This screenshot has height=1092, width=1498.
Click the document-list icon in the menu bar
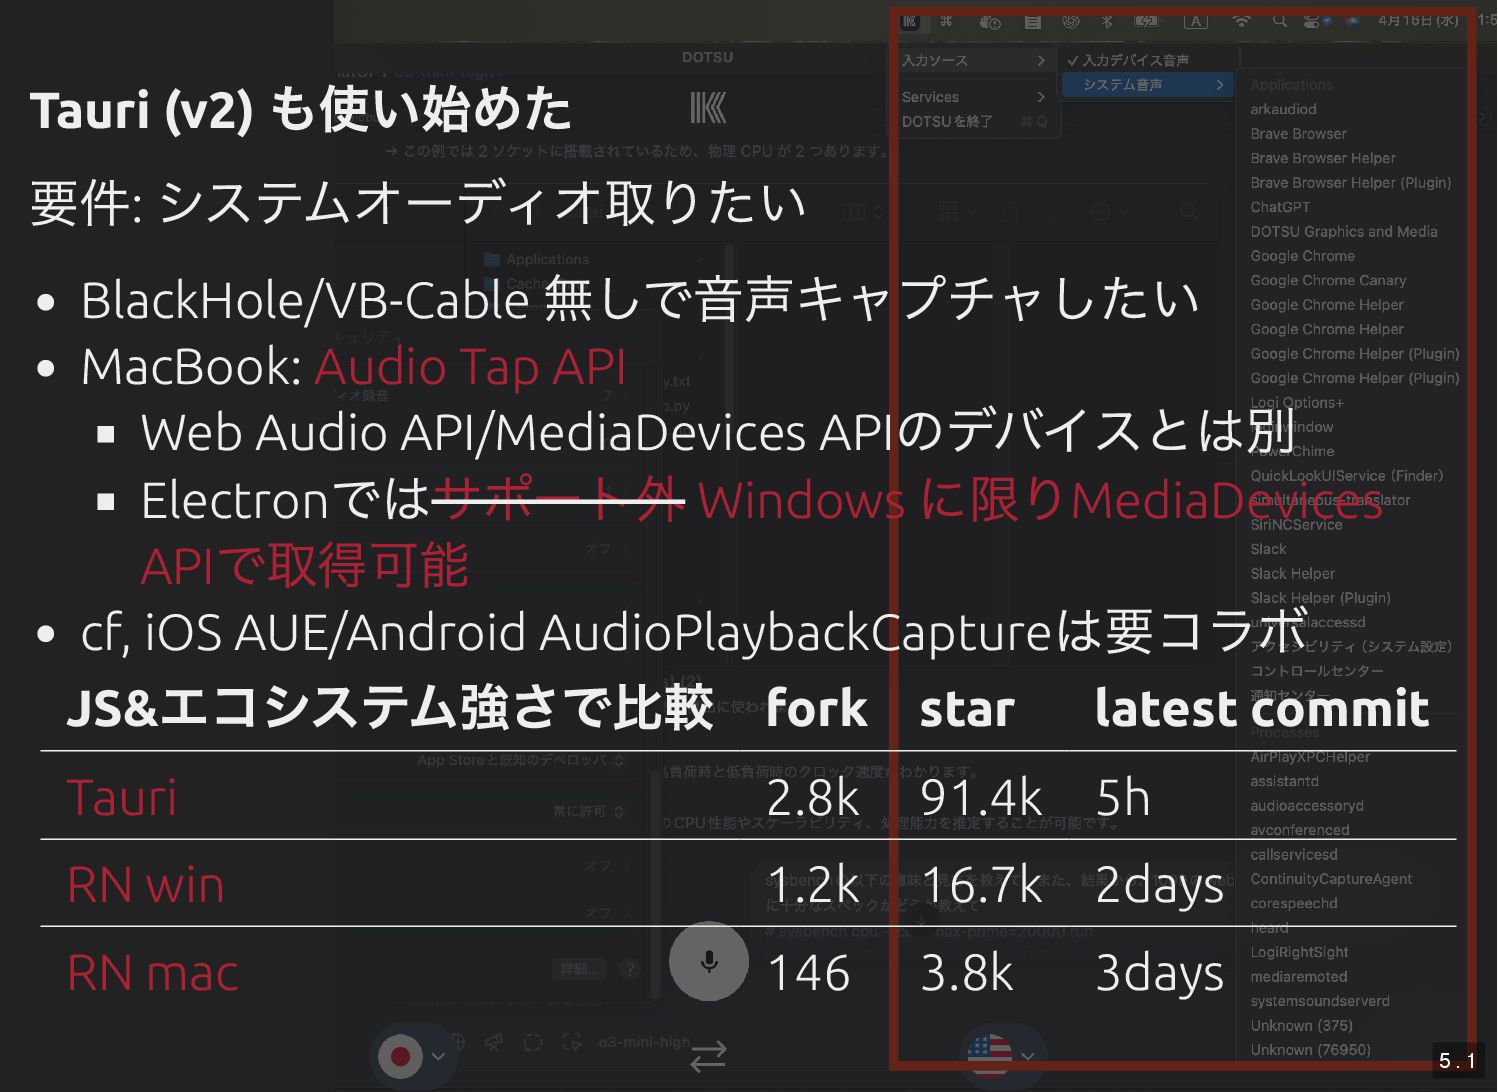click(x=1033, y=21)
